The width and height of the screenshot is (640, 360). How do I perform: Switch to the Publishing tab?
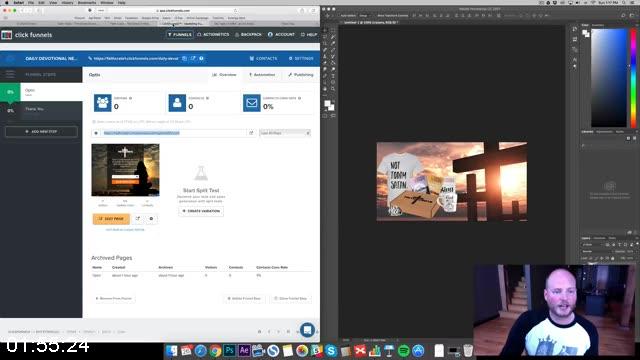pos(301,75)
